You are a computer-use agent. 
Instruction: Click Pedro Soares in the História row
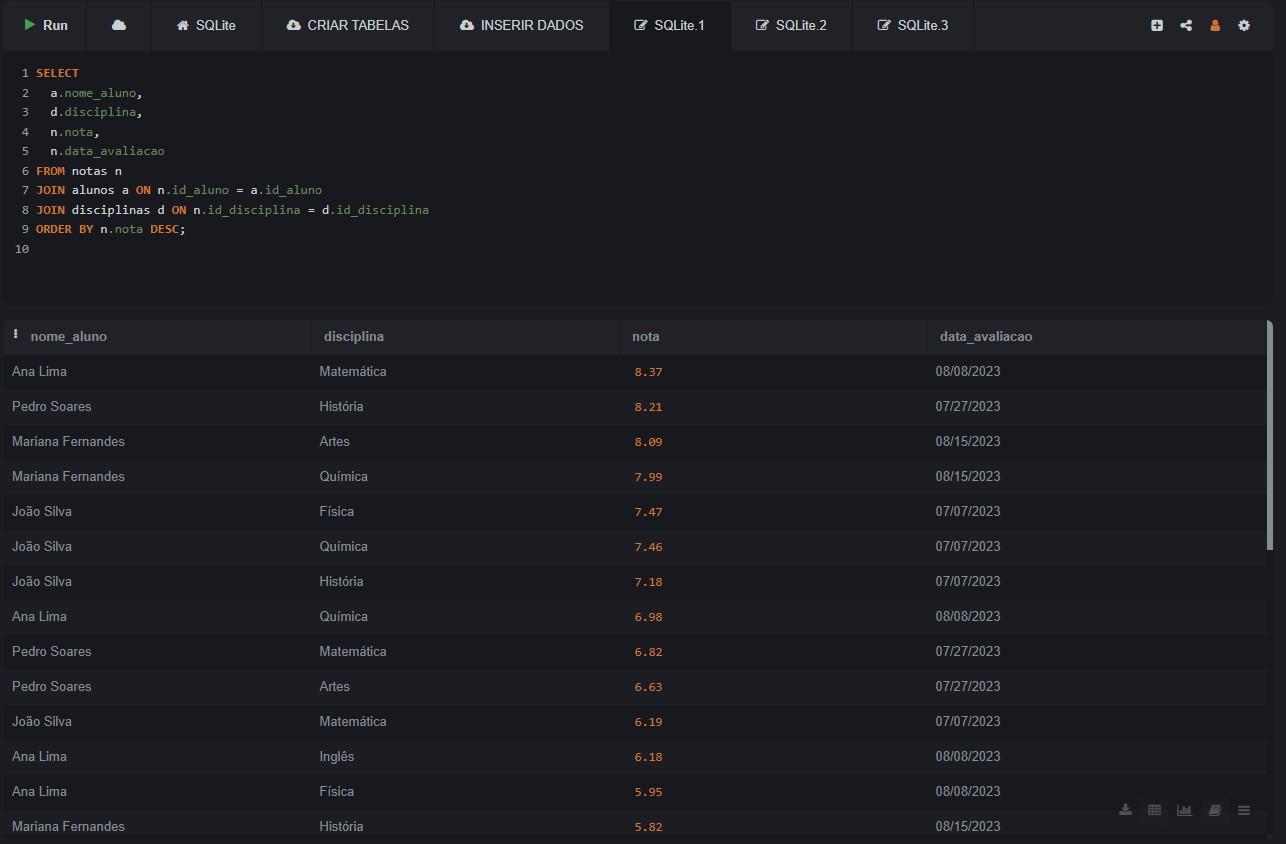(52, 406)
